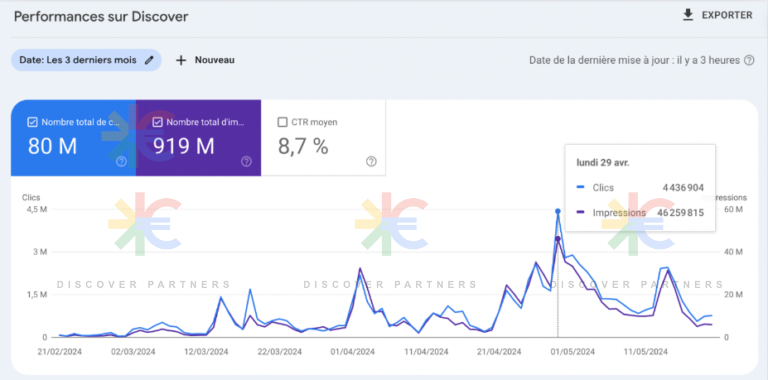Click the last update date text
The width and height of the screenshot is (768, 380).
[634, 61]
